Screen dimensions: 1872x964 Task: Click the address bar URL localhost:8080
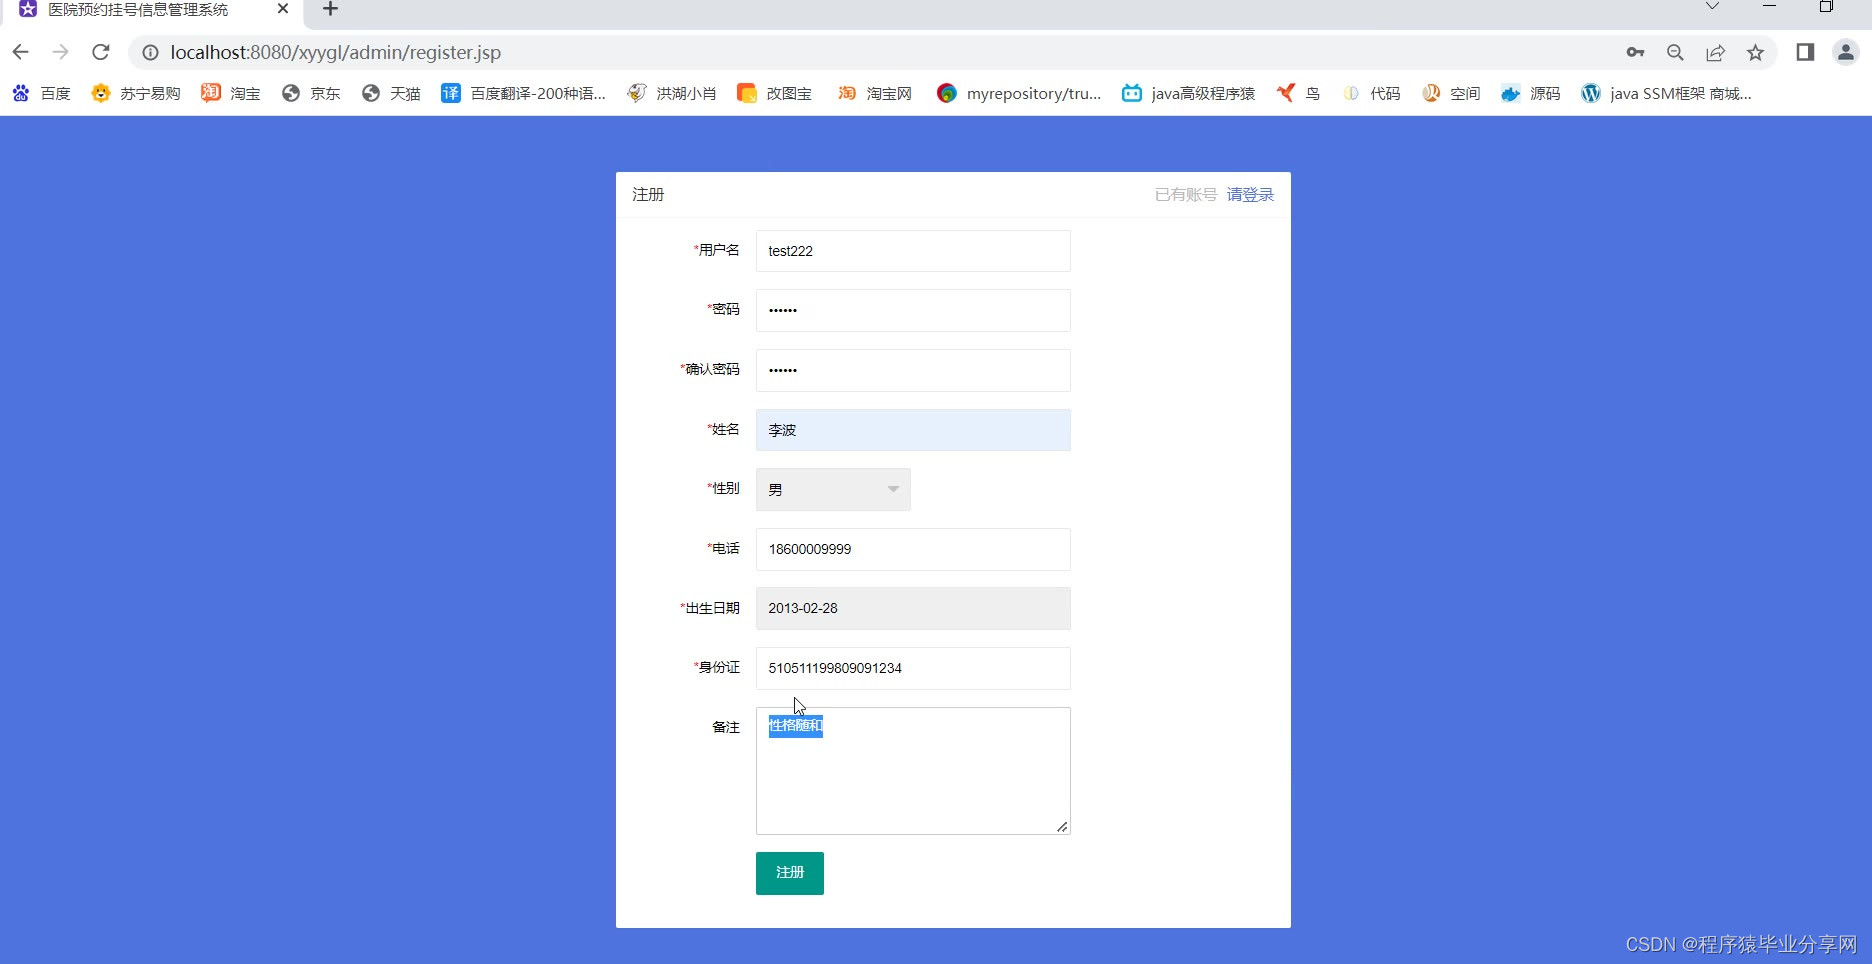[x=335, y=52]
